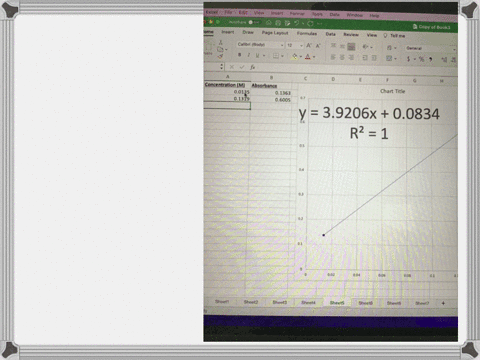480x360 pixels.
Task: Confirm entry with the checkmark icon
Action: [x=242, y=67]
